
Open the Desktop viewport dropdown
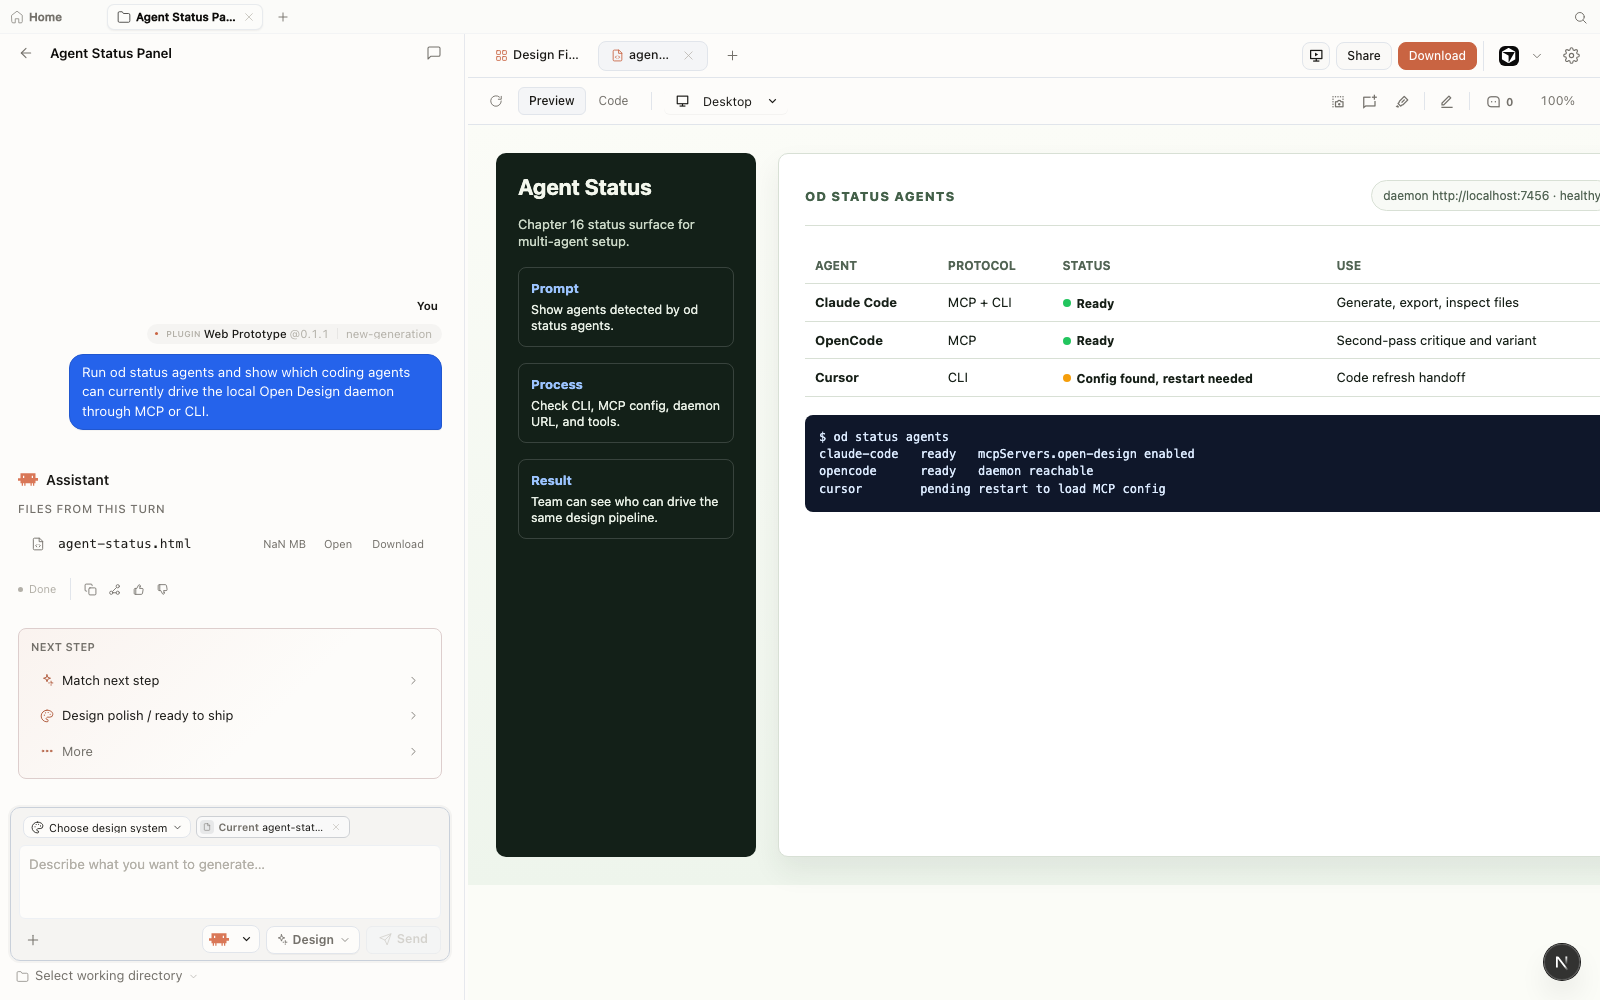click(727, 101)
